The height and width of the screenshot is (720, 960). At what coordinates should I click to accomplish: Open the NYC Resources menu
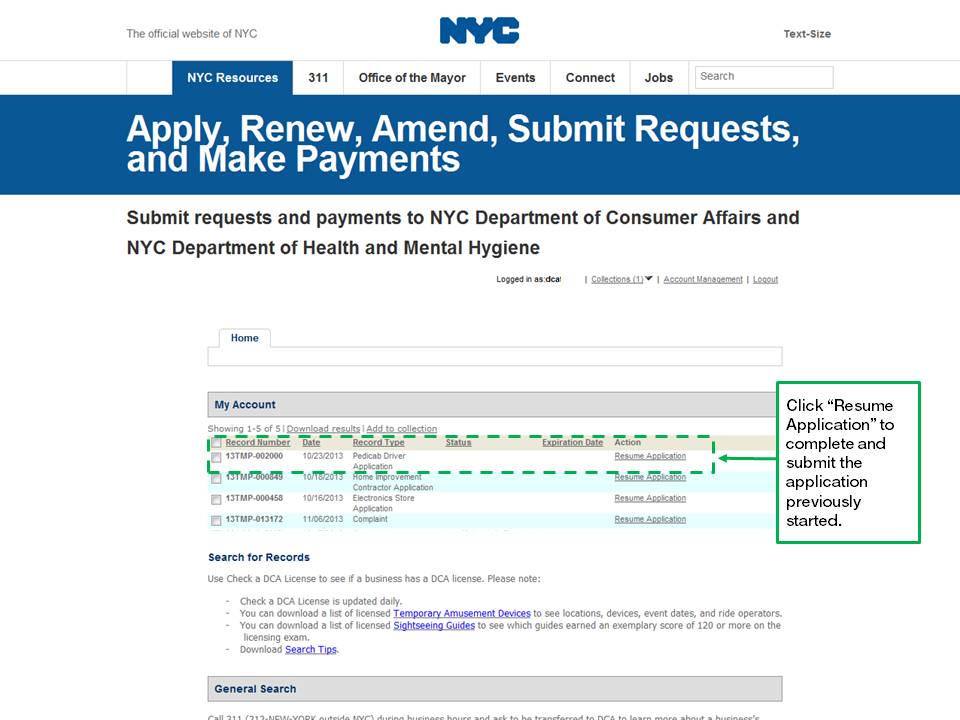(232, 78)
